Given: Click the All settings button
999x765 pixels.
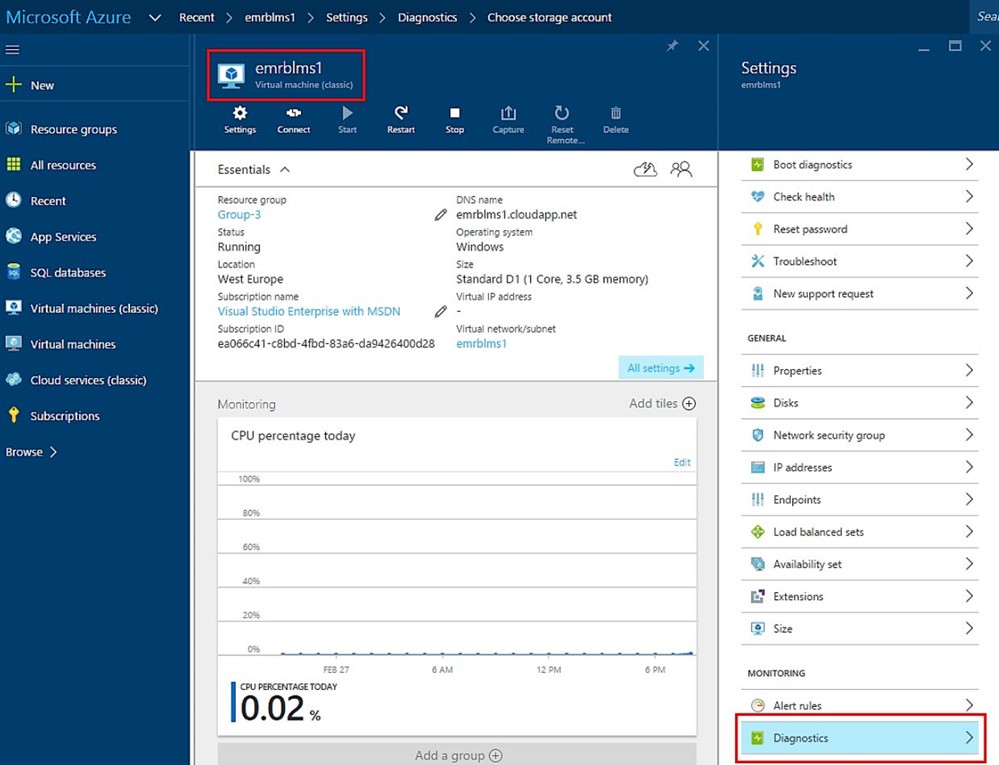Looking at the screenshot, I should click(x=661, y=368).
